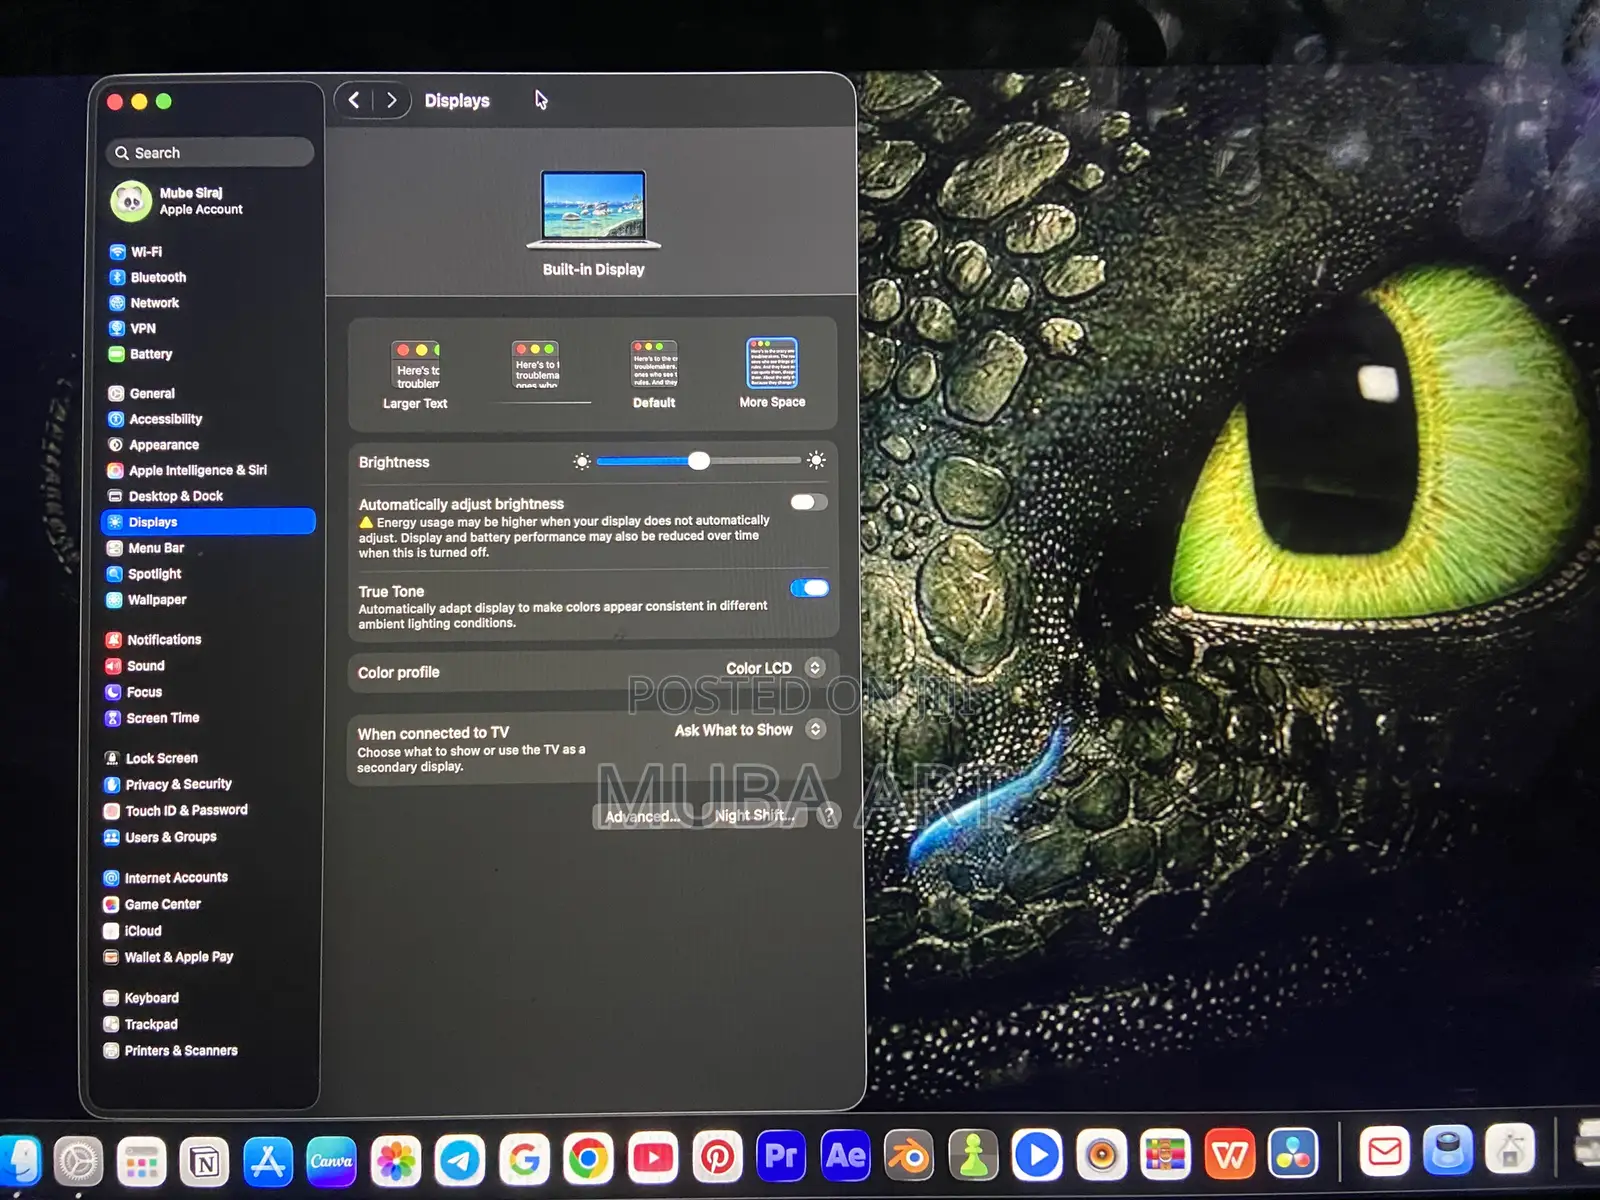1600x1200 pixels.
Task: Open Pinterest from the Dock
Action: click(718, 1158)
